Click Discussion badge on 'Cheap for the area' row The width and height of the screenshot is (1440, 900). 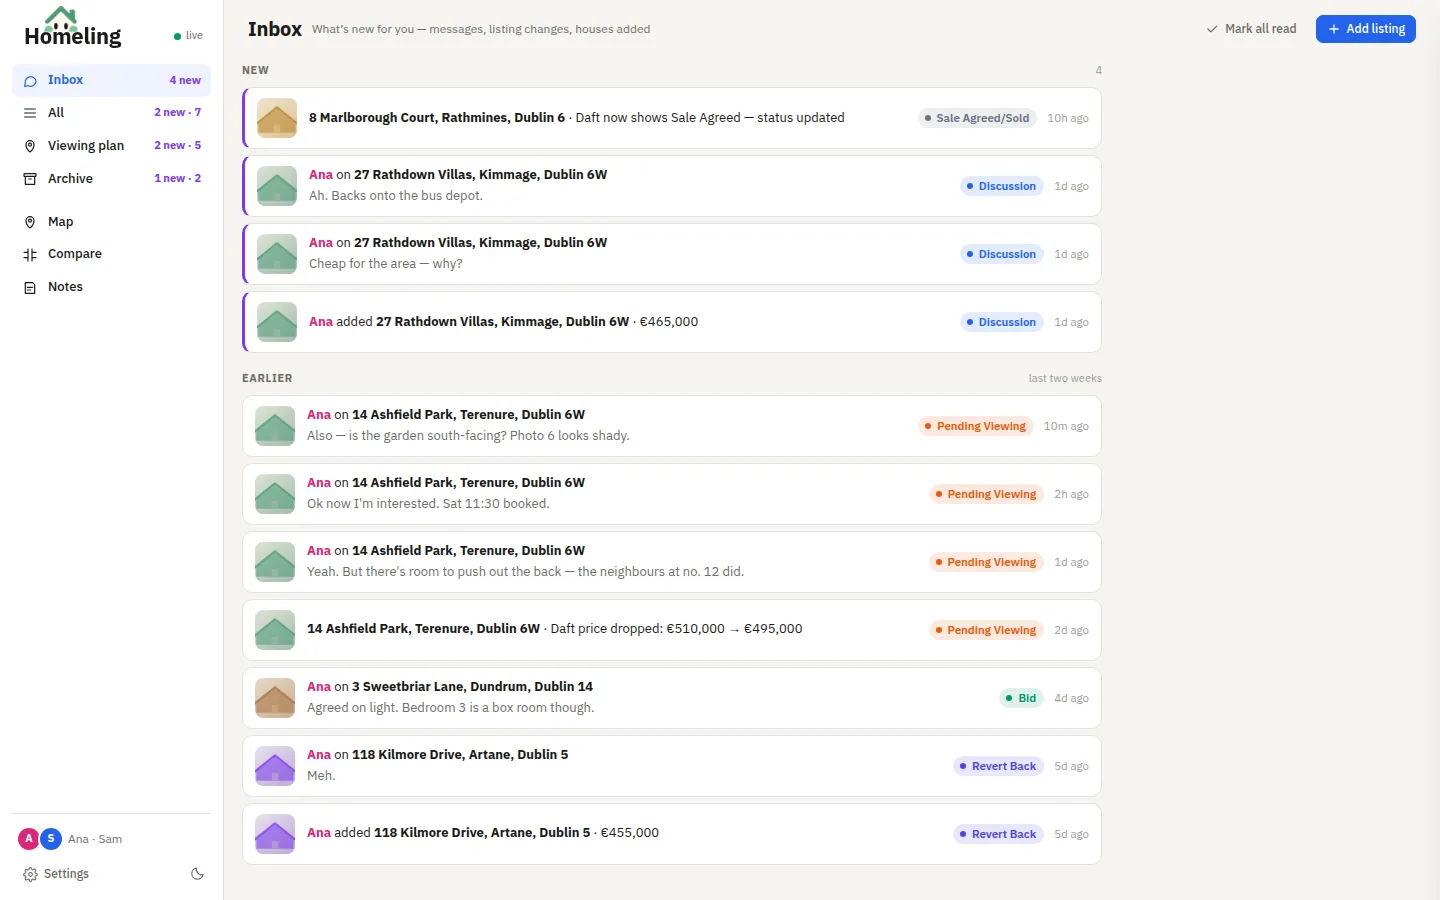tap(1001, 254)
